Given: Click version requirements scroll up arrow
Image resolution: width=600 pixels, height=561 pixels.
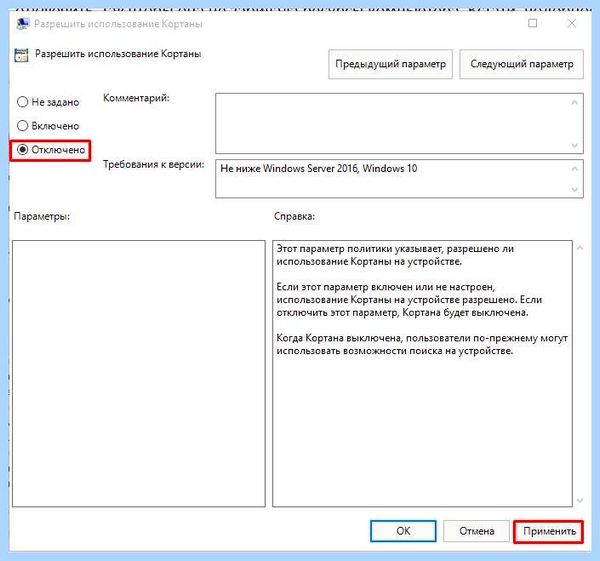Looking at the screenshot, I should click(x=574, y=168).
